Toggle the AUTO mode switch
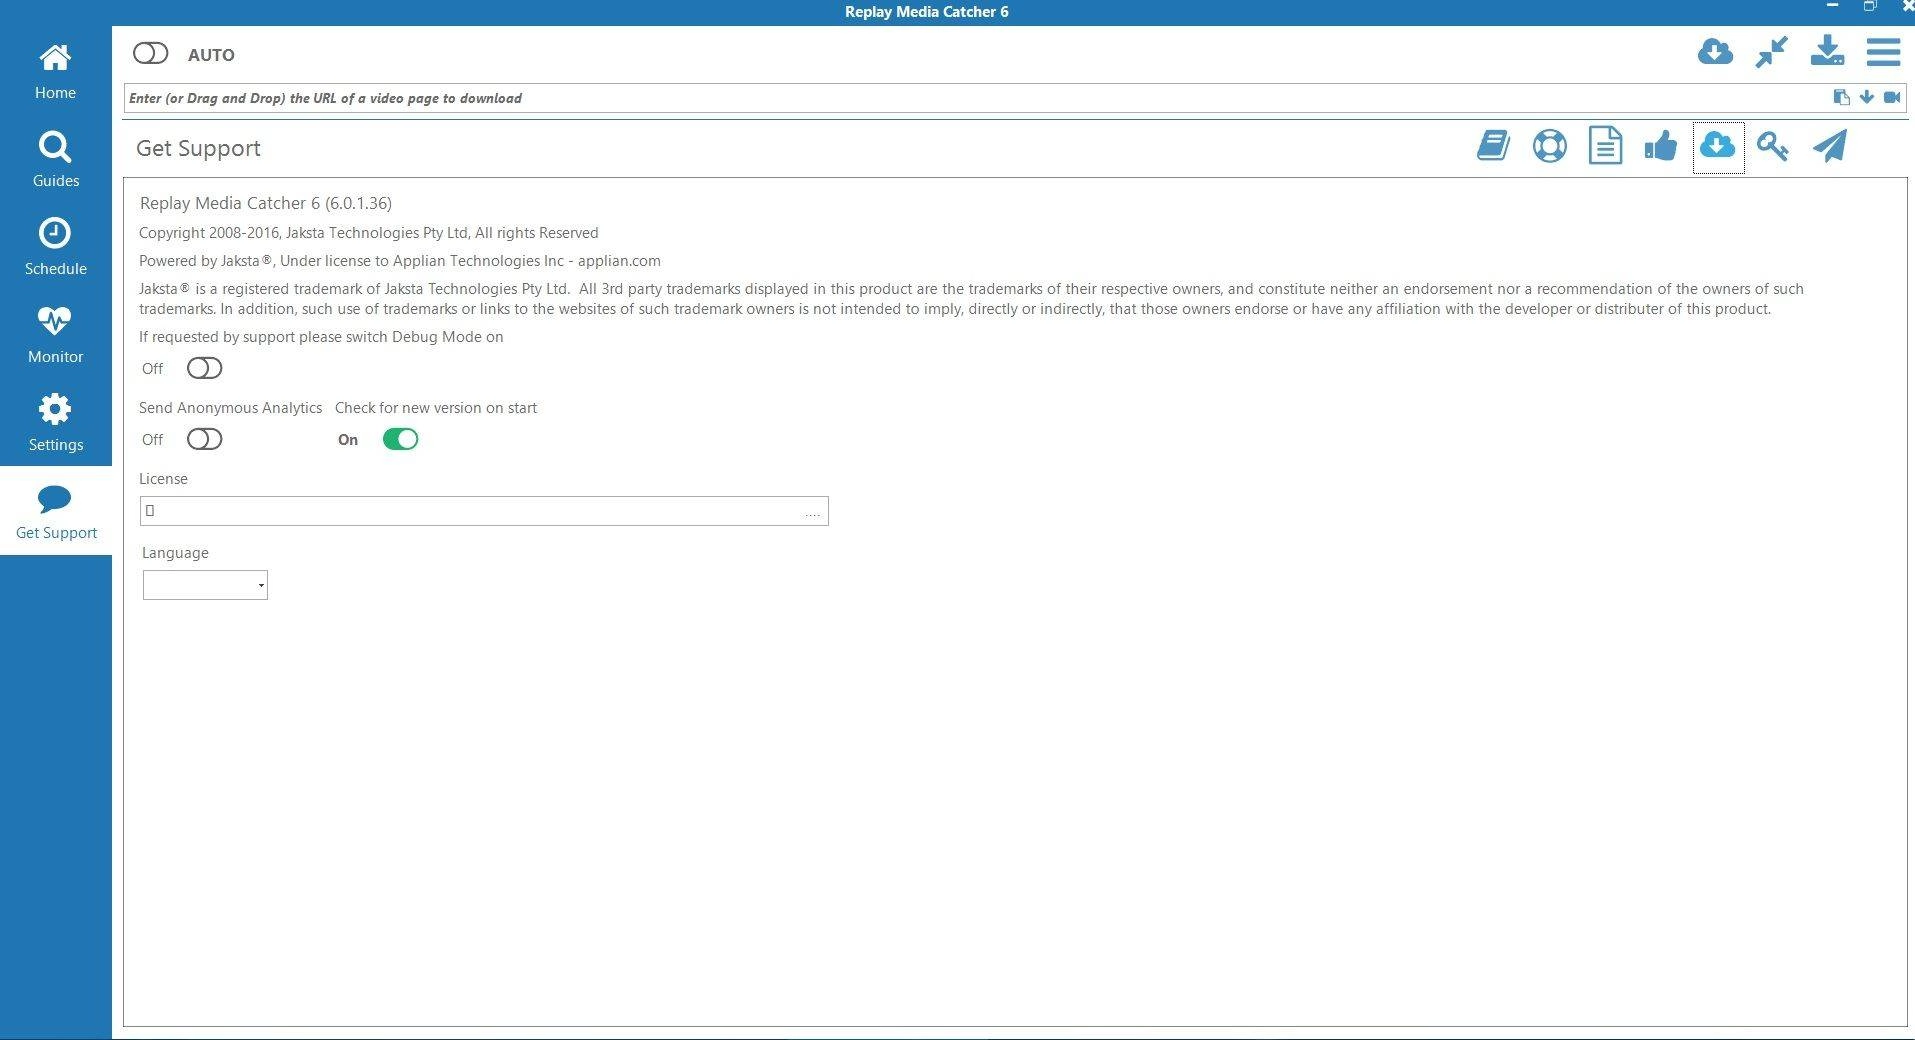Screen dimensions: 1915x1040 tap(151, 53)
